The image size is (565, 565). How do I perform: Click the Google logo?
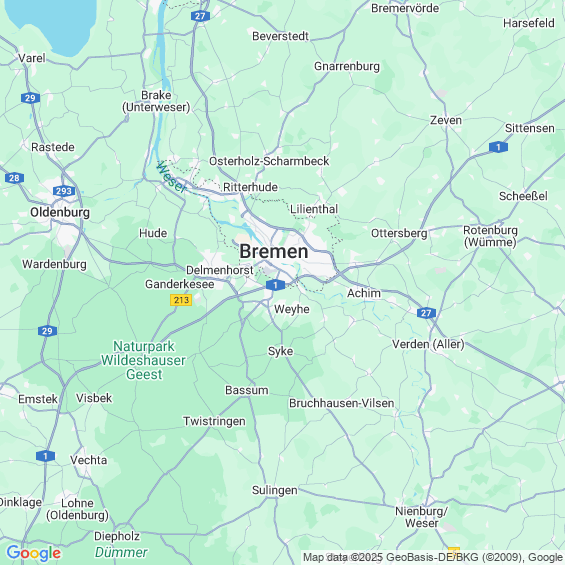click(34, 553)
